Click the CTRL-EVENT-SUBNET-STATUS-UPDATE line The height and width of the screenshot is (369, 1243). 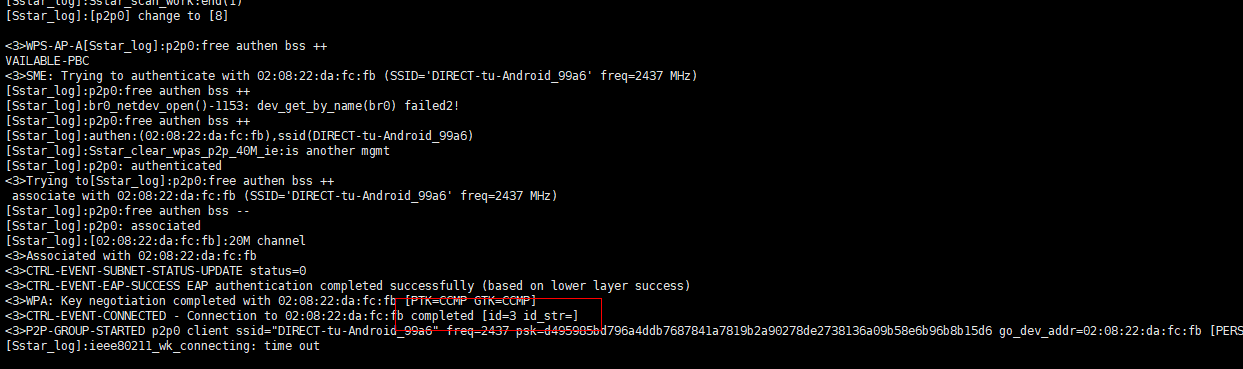point(155,271)
